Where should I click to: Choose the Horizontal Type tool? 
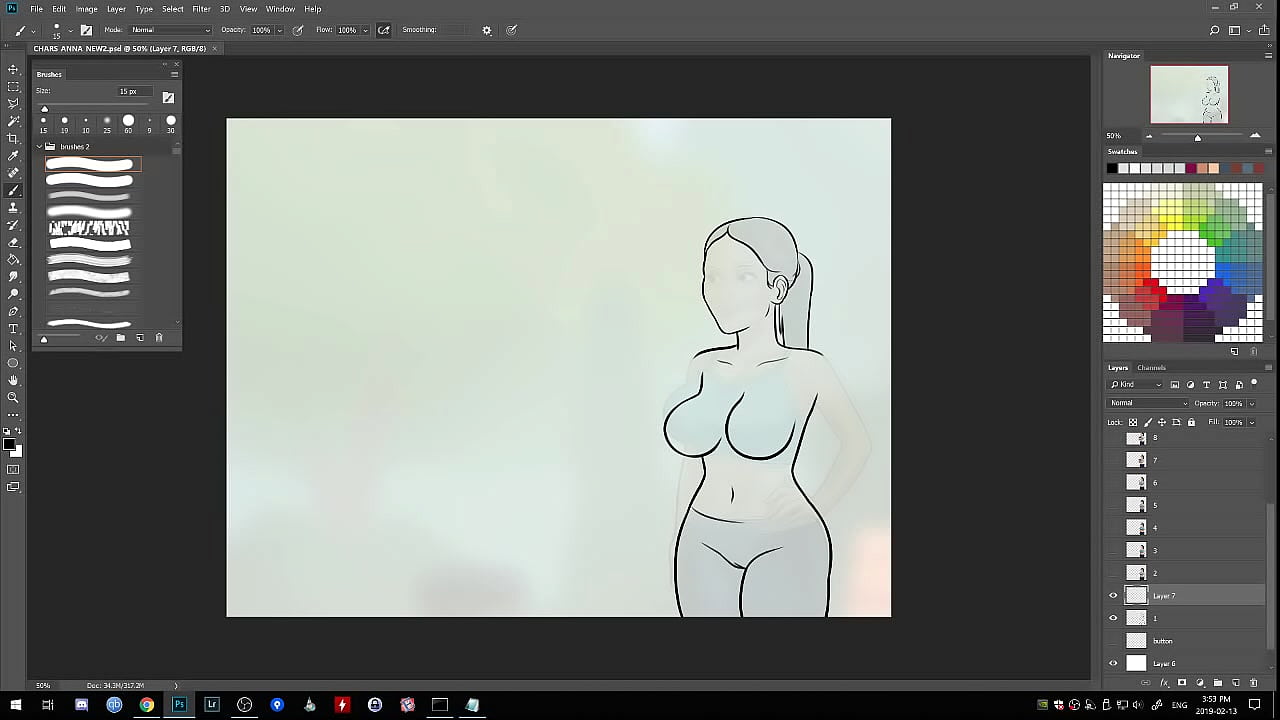[13, 328]
